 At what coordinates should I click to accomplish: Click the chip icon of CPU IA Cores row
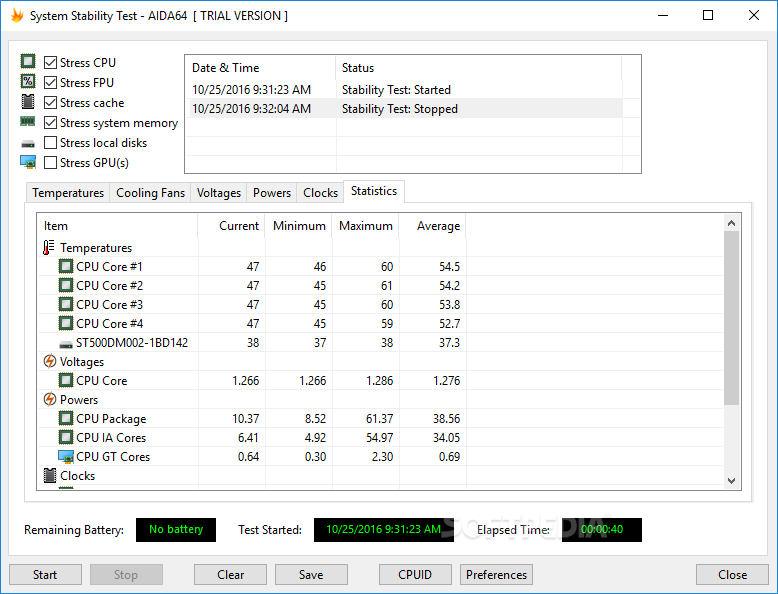pos(65,437)
